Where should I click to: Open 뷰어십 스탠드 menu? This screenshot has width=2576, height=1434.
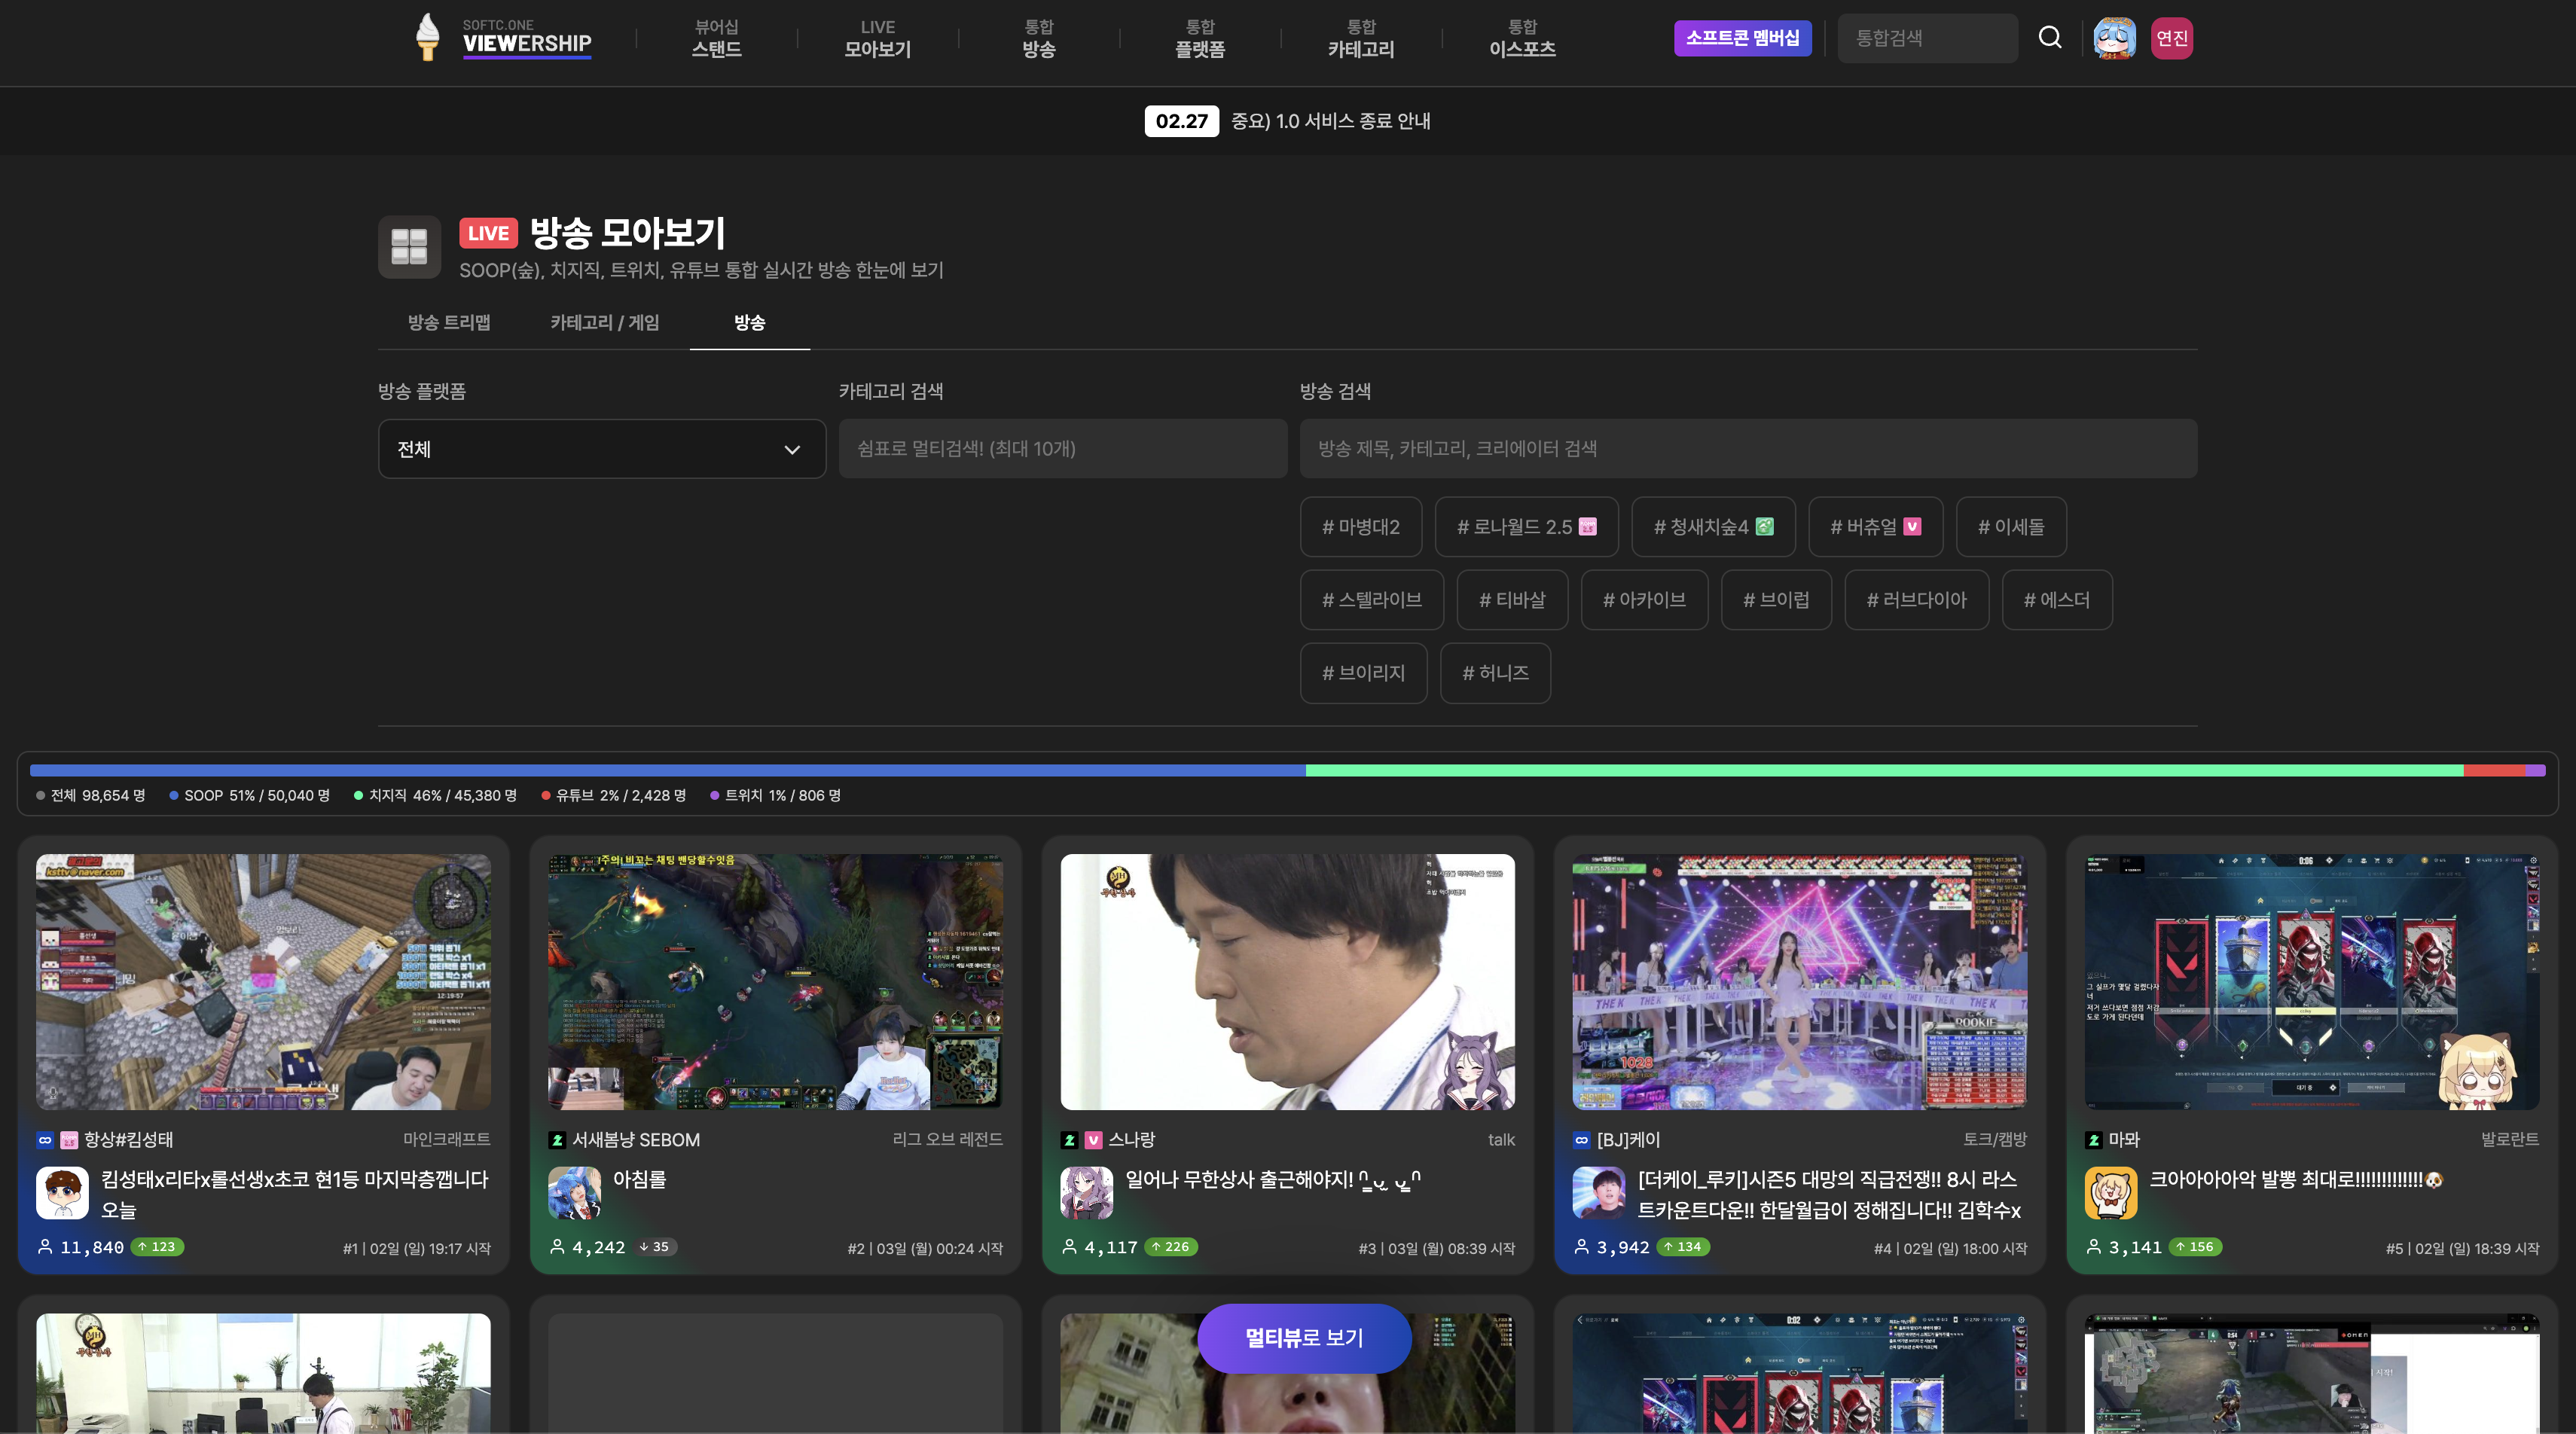point(716,38)
